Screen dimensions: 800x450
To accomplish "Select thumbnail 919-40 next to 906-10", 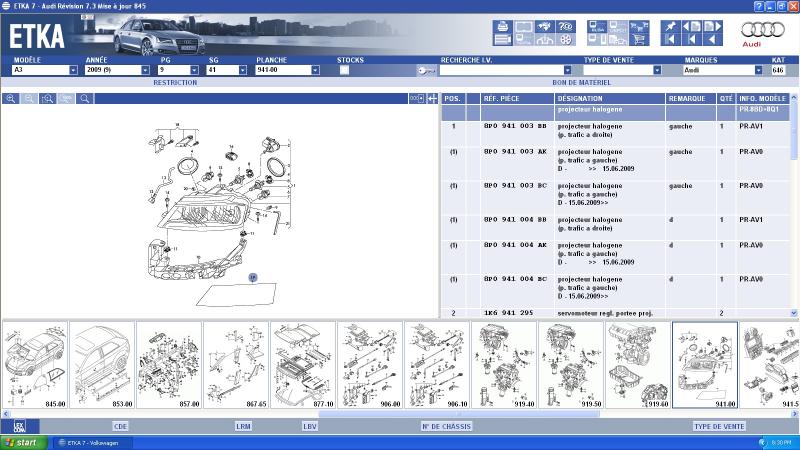I will pyautogui.click(x=504, y=365).
